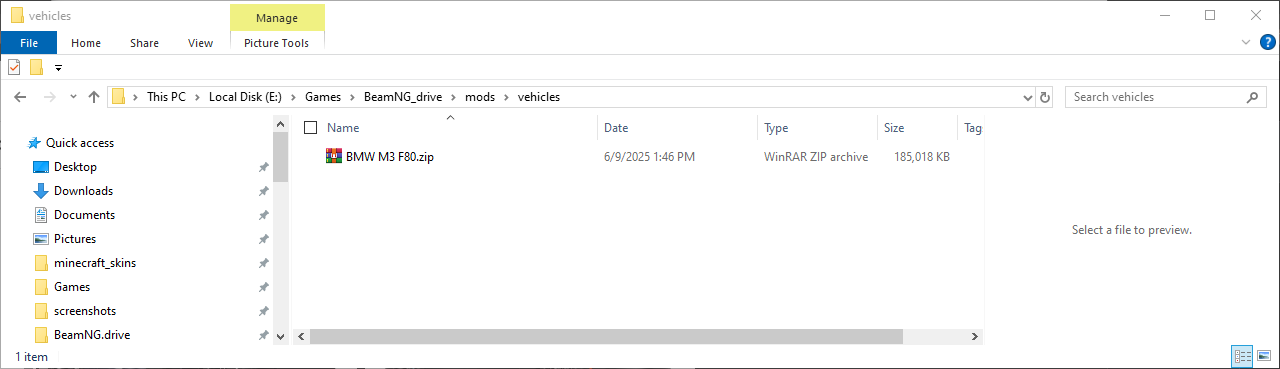Click the 185,018 KB size cell
1280x369 pixels.
point(922,157)
